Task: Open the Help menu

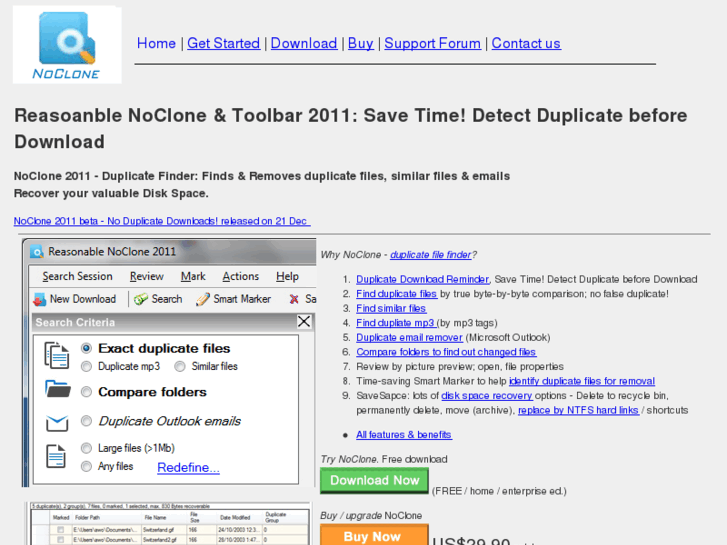Action: coord(287,276)
